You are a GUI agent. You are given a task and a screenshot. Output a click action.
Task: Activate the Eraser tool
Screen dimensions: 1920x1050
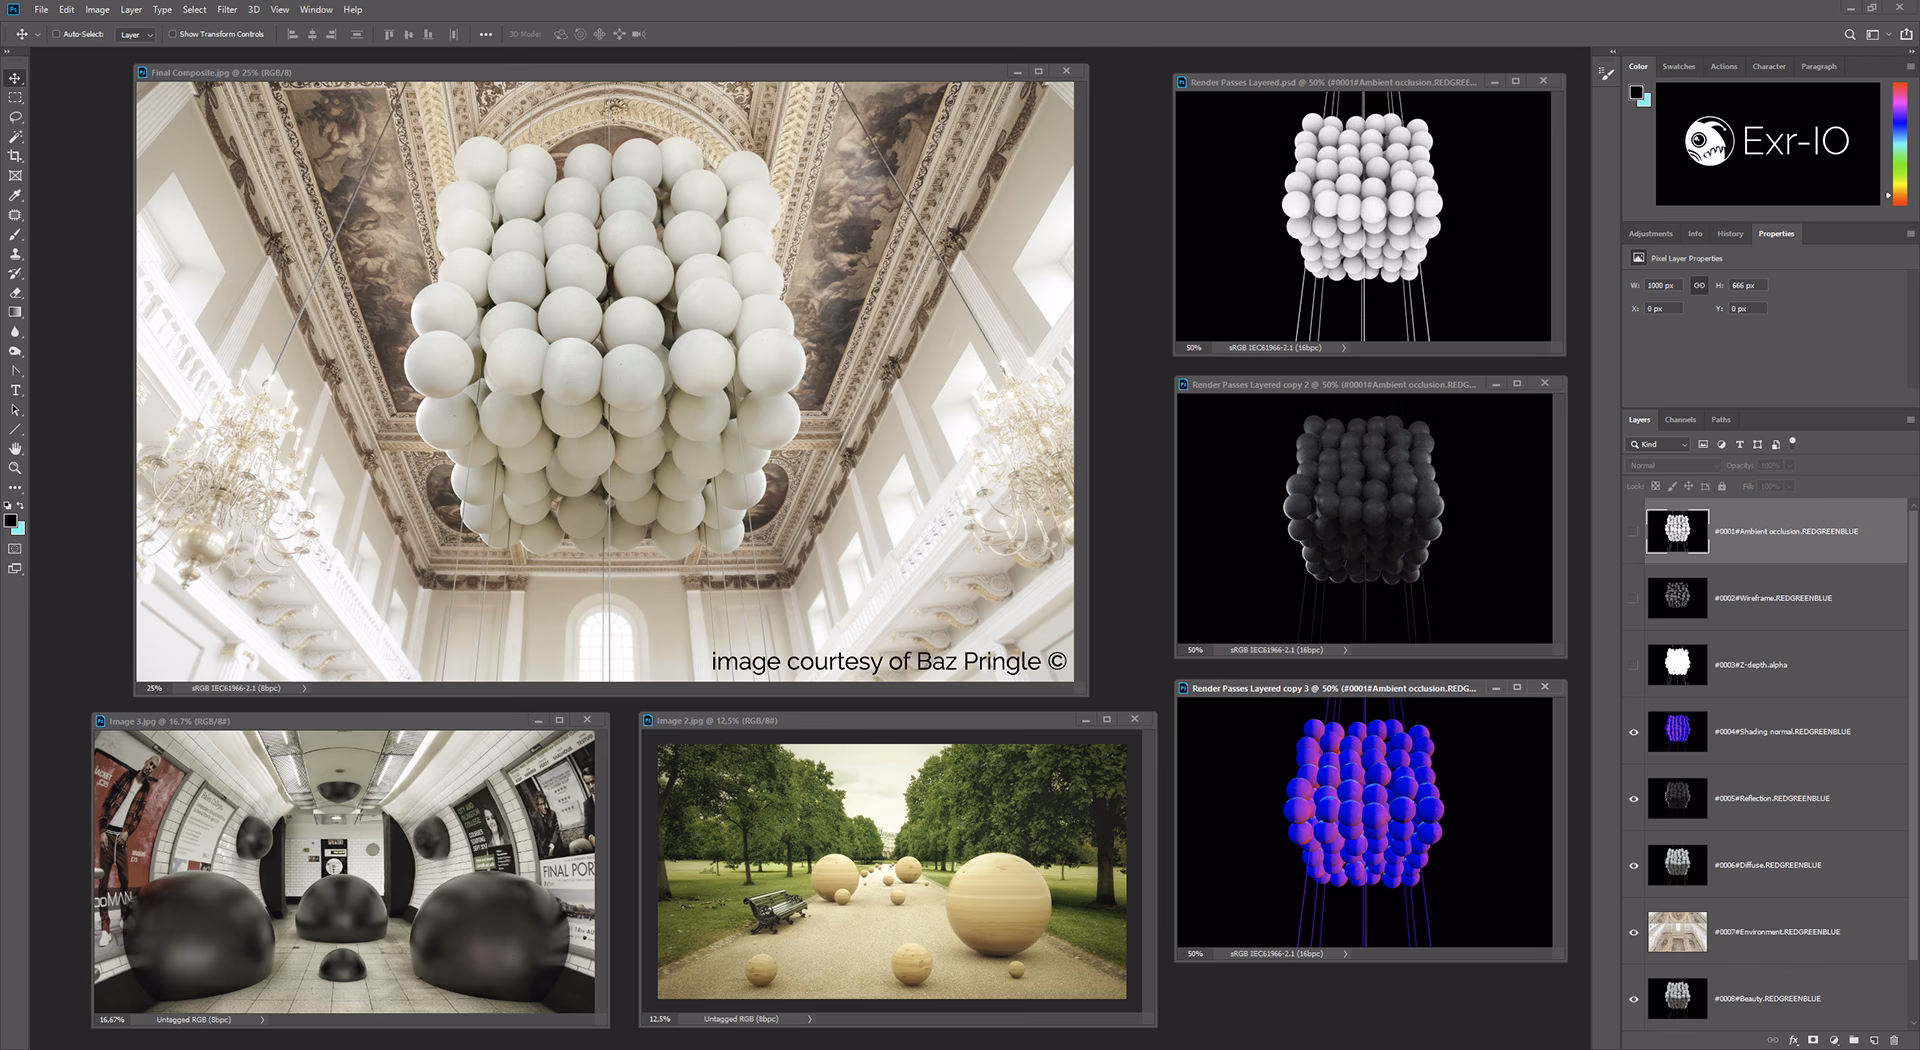coord(15,293)
